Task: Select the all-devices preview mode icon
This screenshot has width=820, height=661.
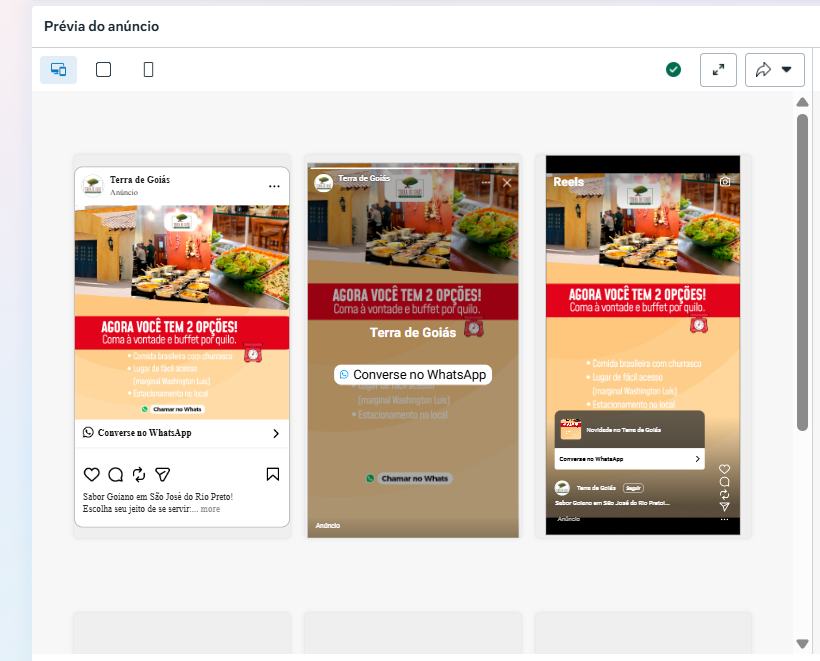Action: click(x=59, y=70)
